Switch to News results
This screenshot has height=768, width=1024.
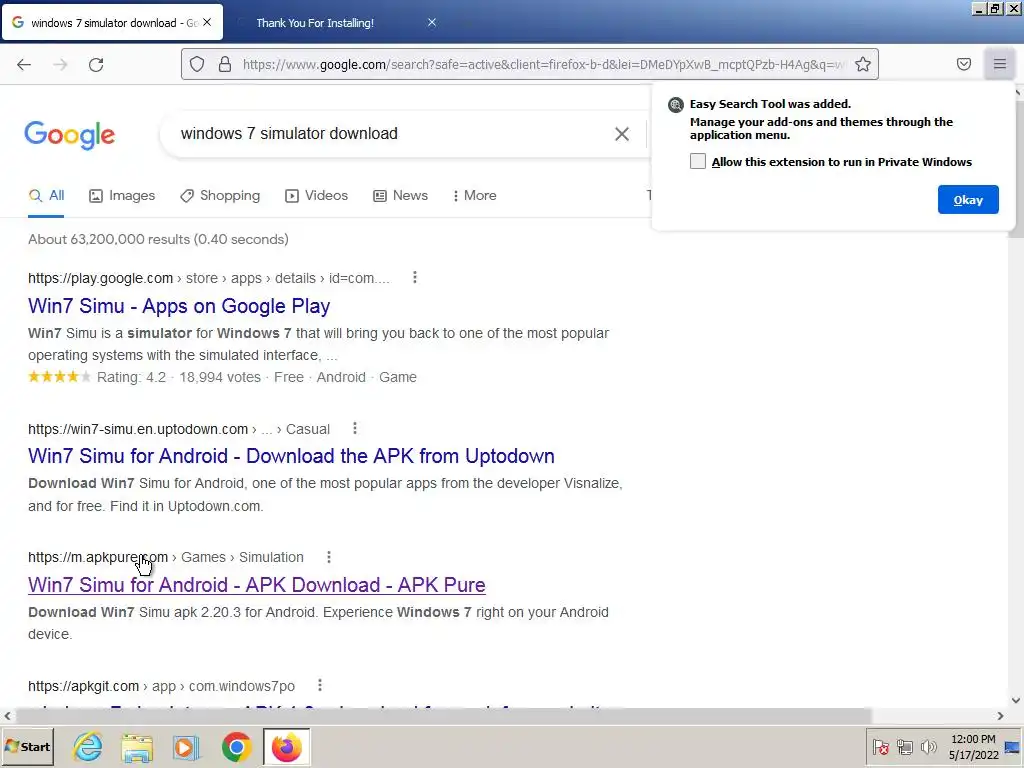(400, 195)
